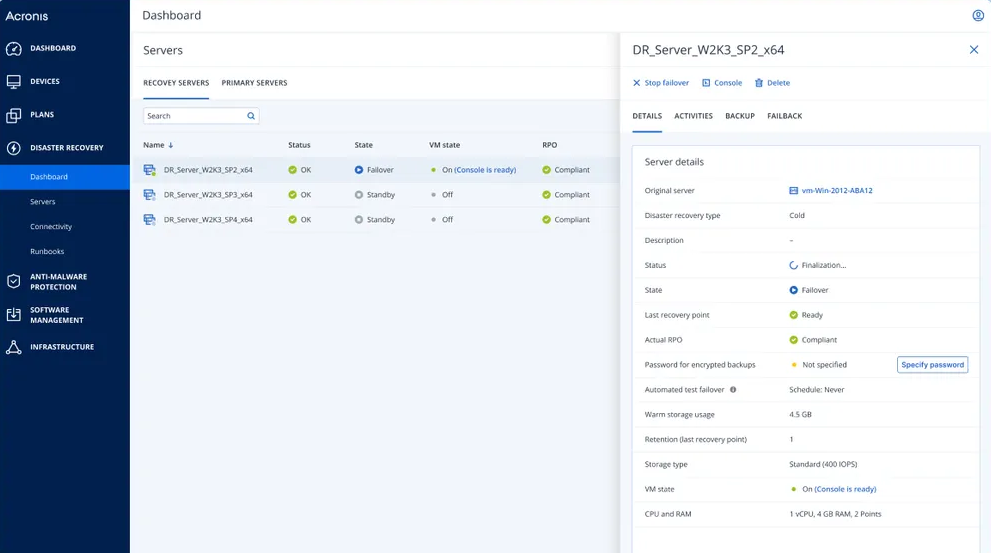991x553 pixels.
Task: Click the Anti-Malware Protection shield icon
Action: pyautogui.click(x=14, y=282)
